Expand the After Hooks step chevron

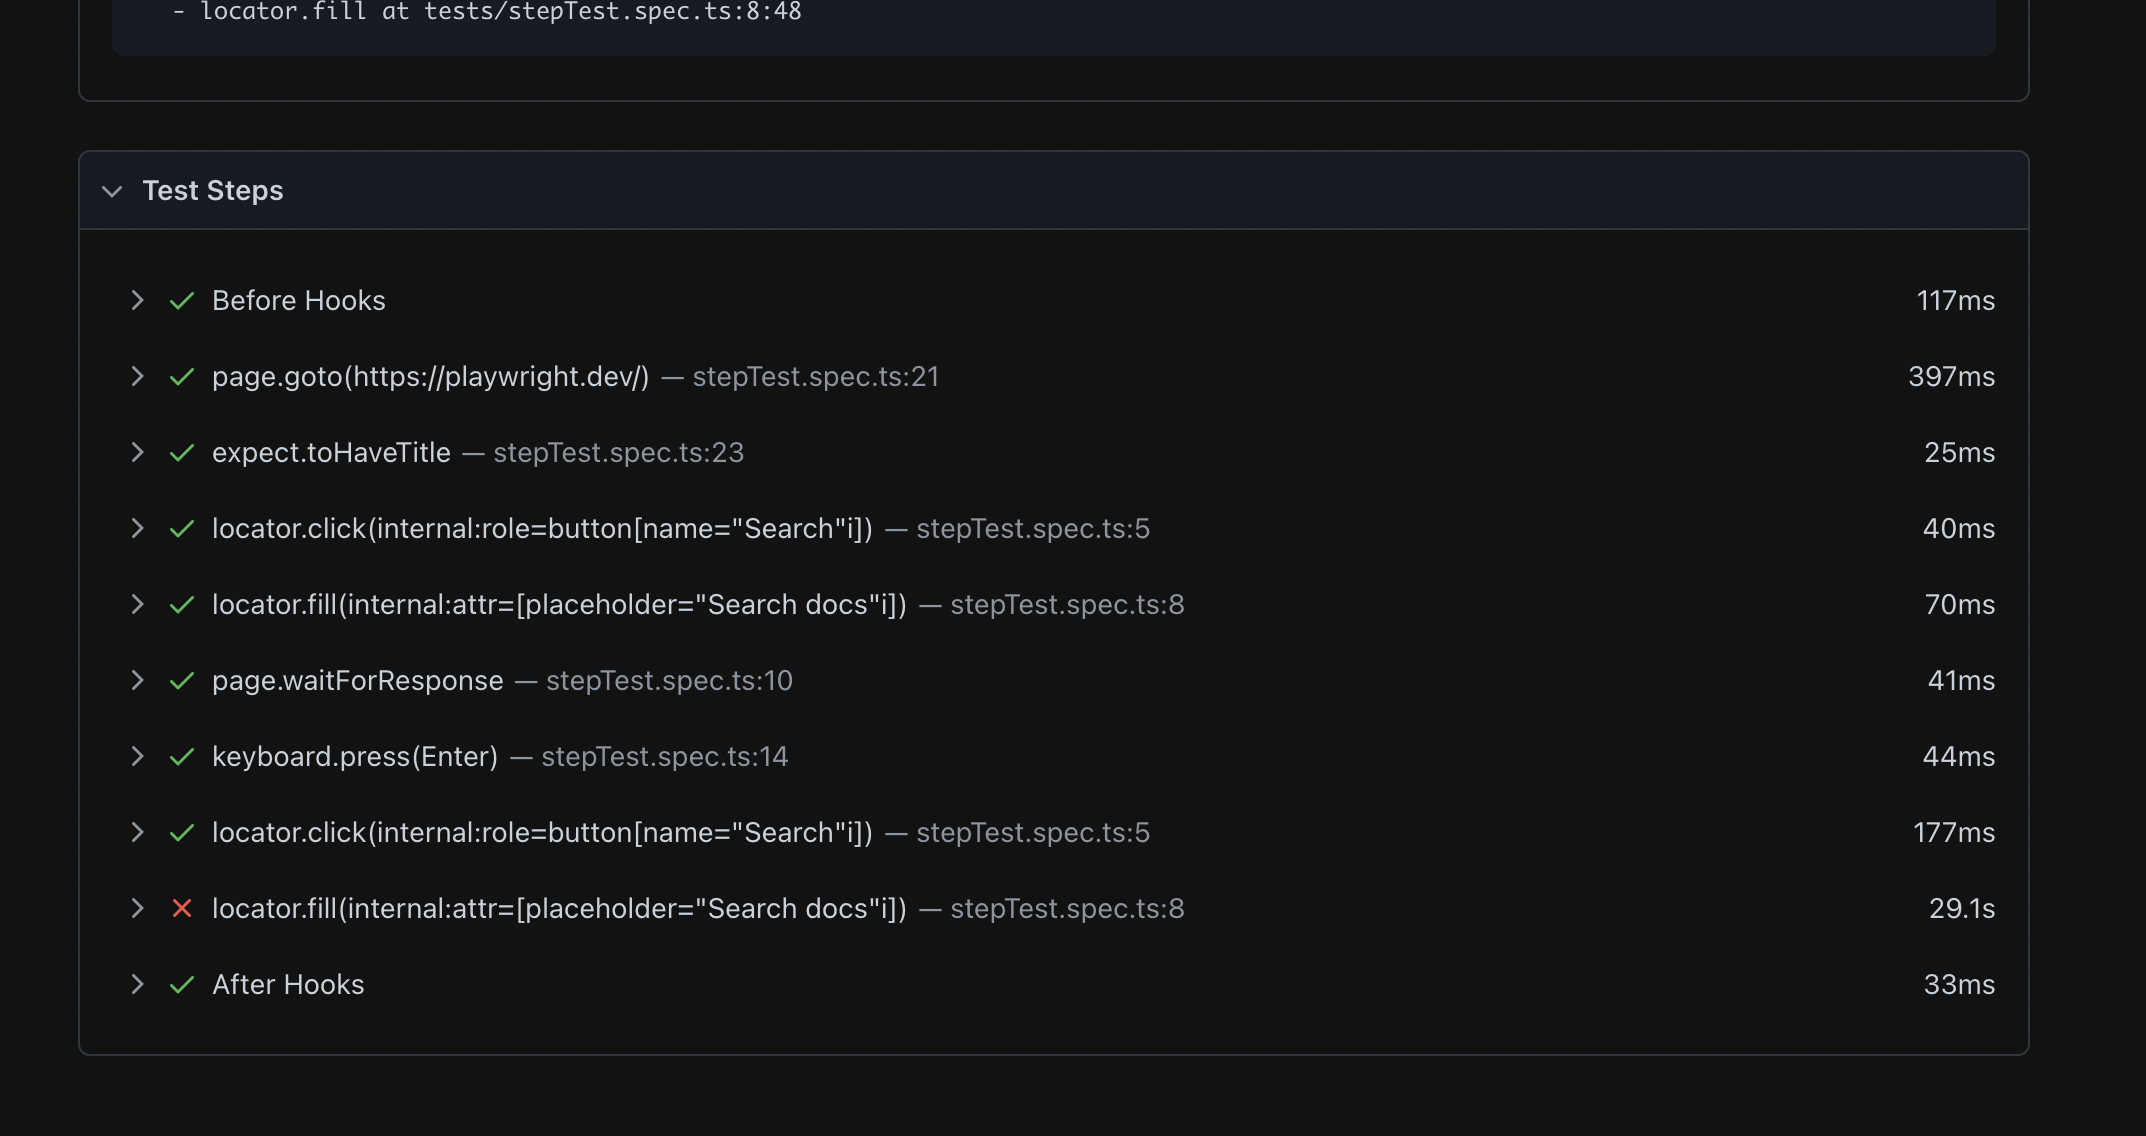click(138, 984)
